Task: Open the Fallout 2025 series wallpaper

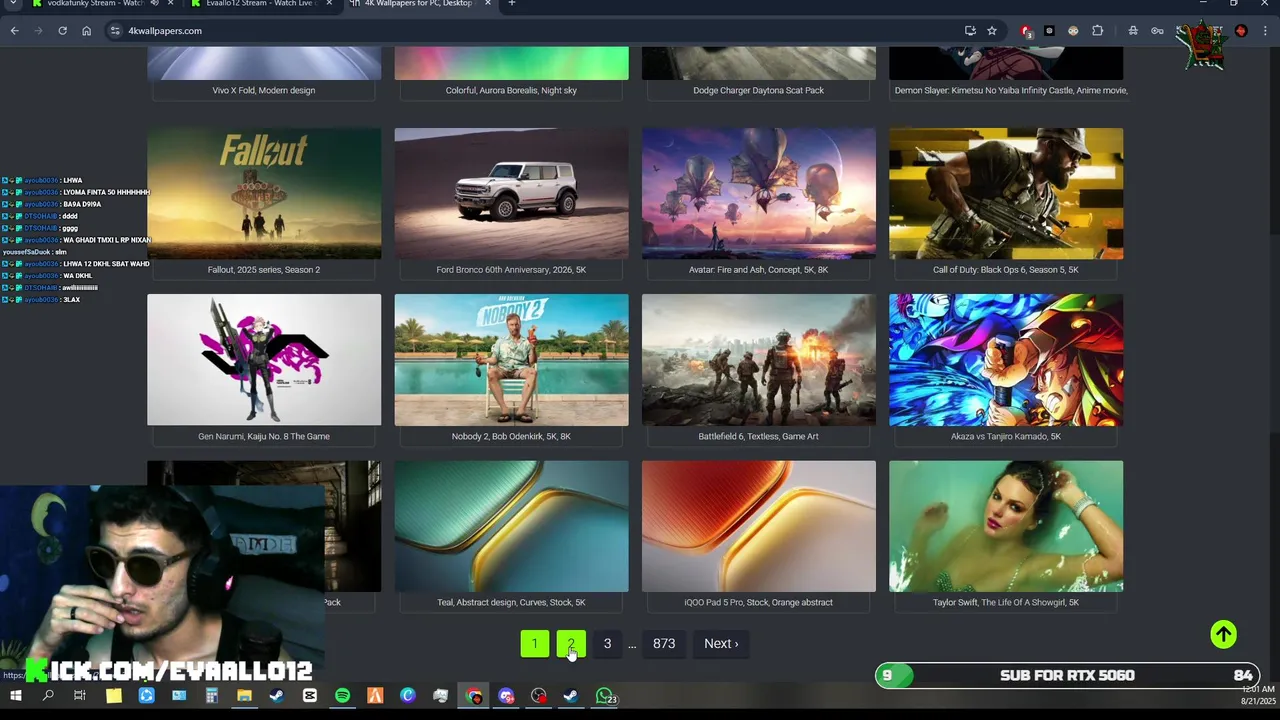Action: 264,193
